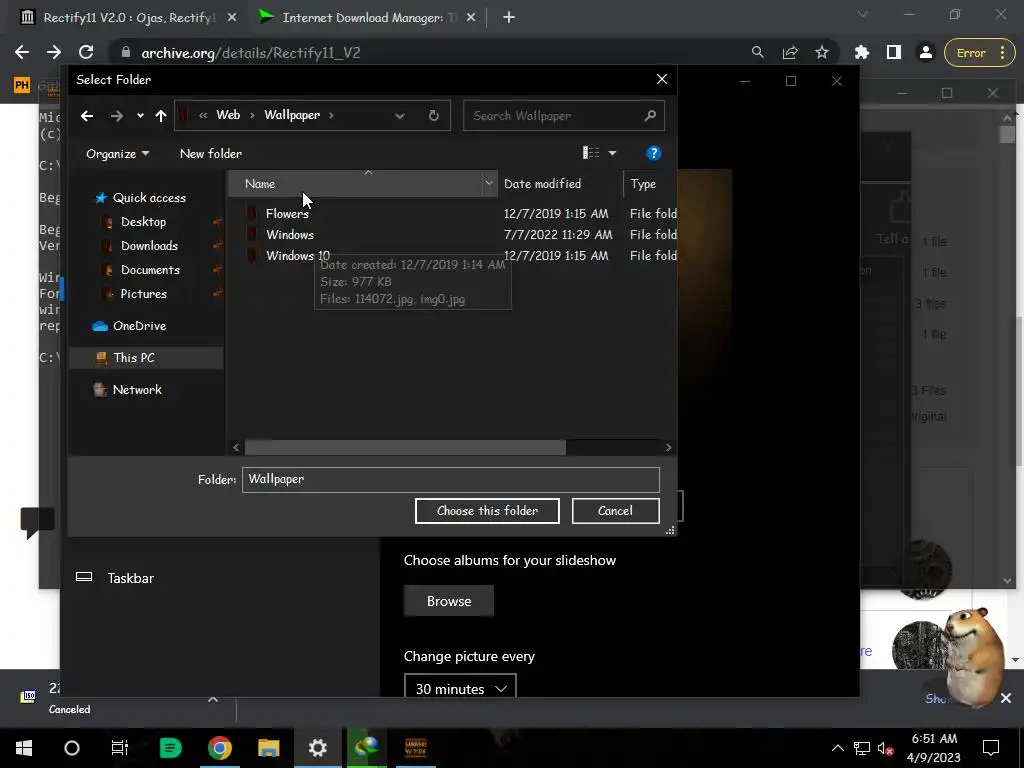
Task: Expand the address bar path dropdown
Action: (400, 116)
